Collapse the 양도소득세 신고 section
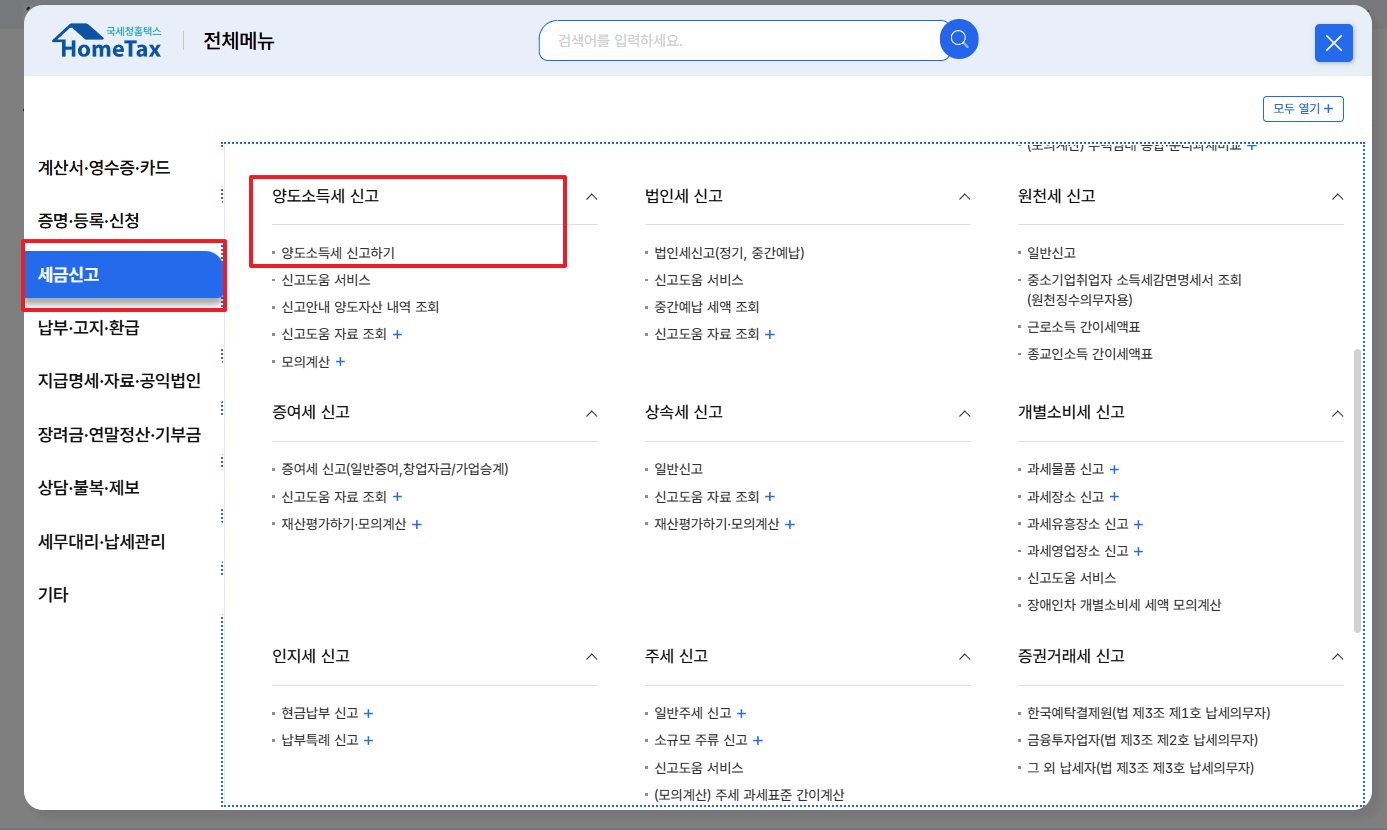 tap(590, 198)
